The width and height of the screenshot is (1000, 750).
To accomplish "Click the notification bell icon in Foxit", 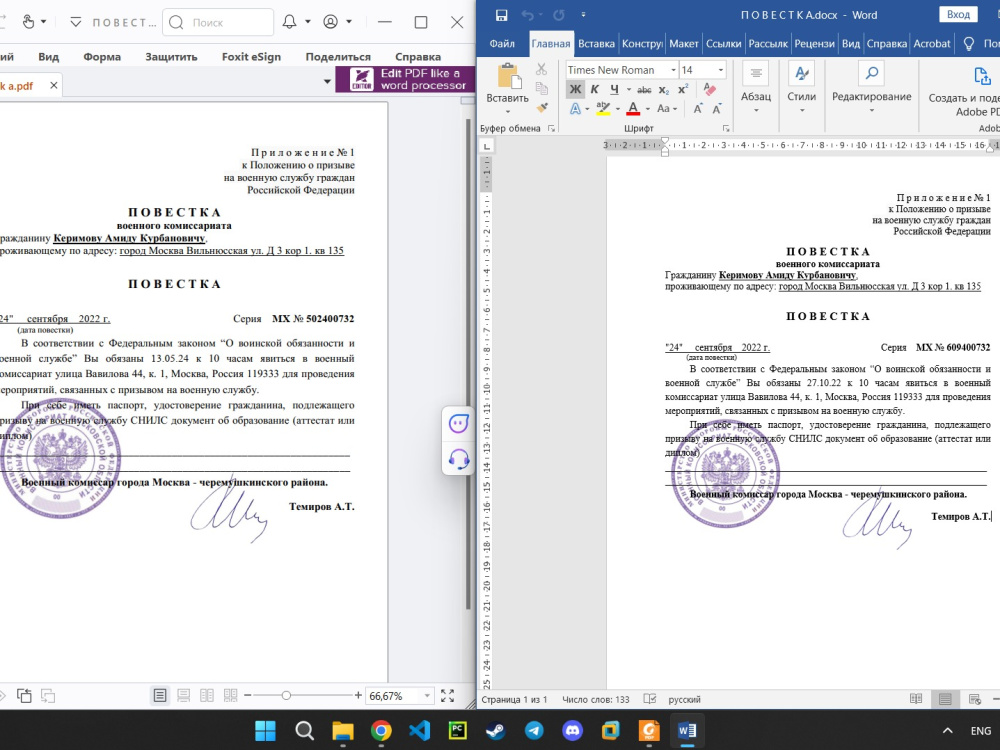I will [x=290, y=22].
